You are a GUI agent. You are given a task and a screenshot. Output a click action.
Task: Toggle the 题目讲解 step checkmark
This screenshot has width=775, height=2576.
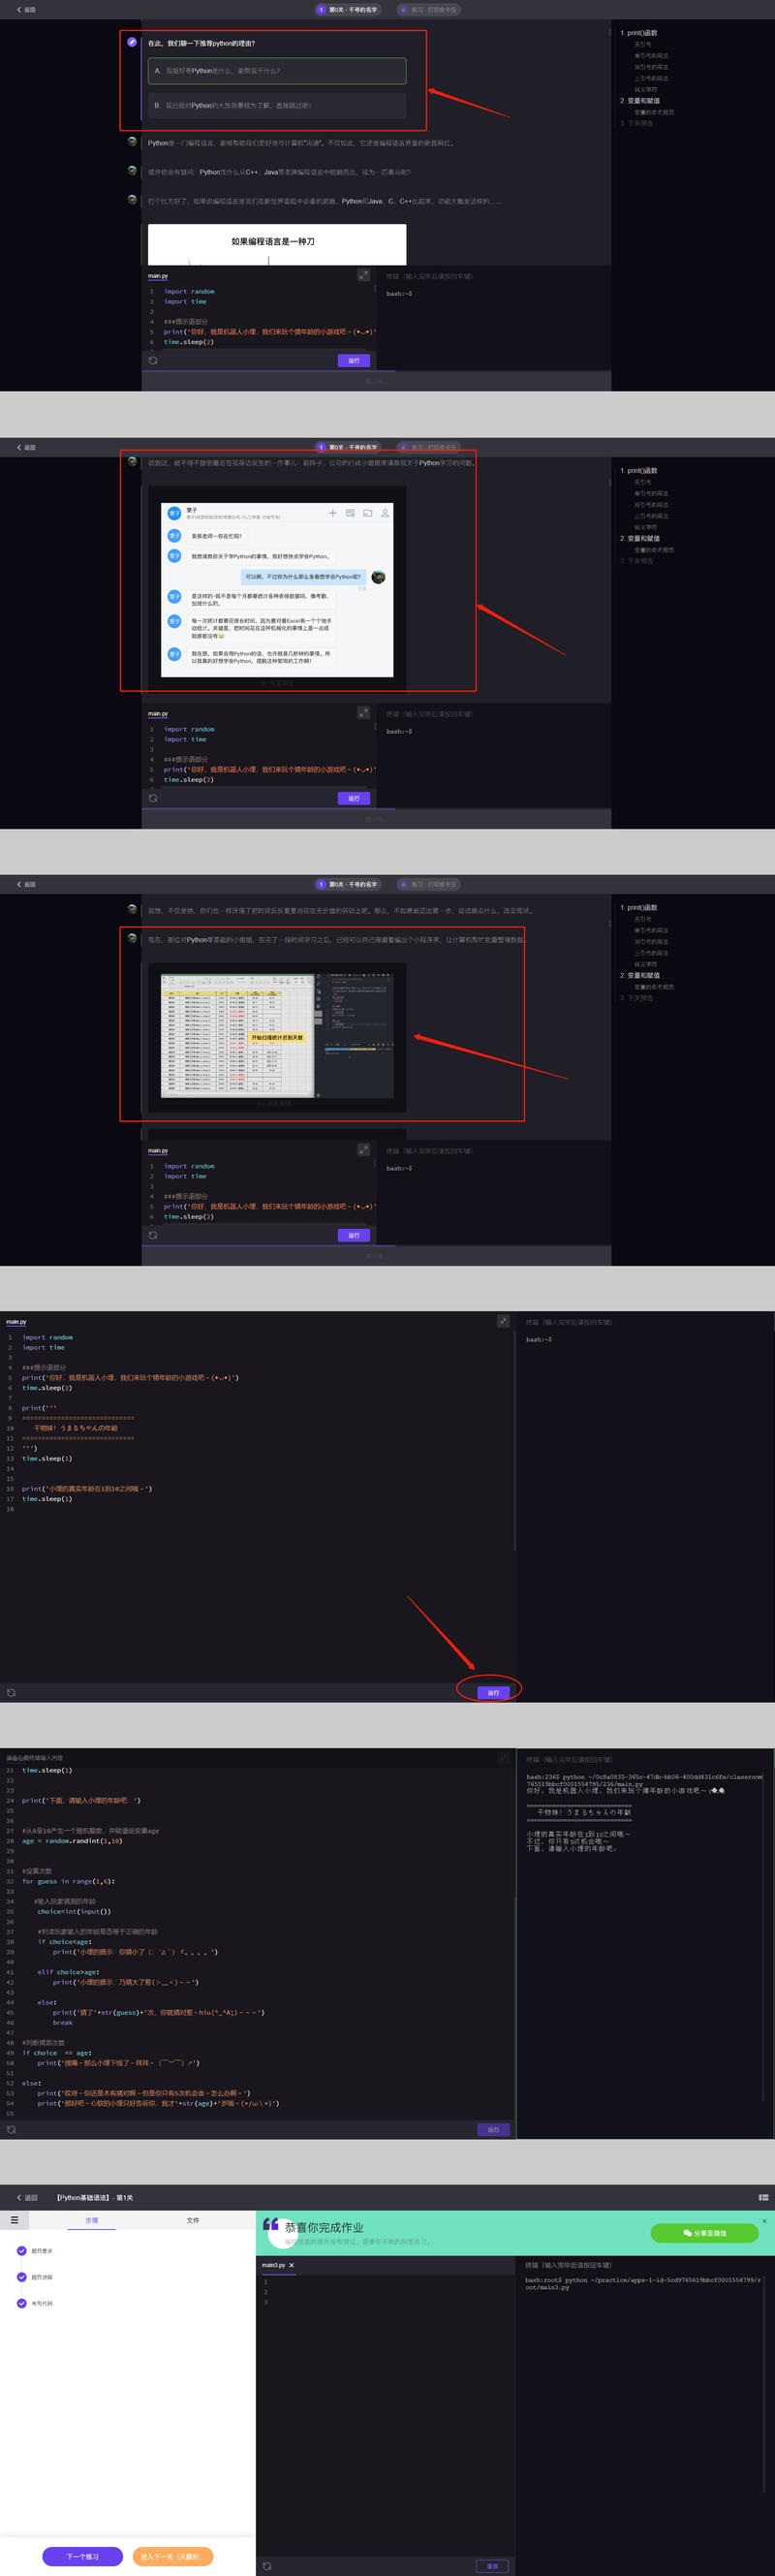[22, 2277]
